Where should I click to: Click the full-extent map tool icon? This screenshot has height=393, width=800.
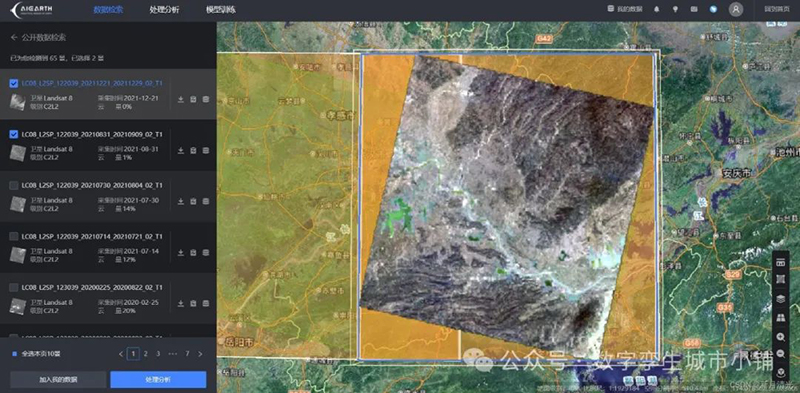coord(780,280)
